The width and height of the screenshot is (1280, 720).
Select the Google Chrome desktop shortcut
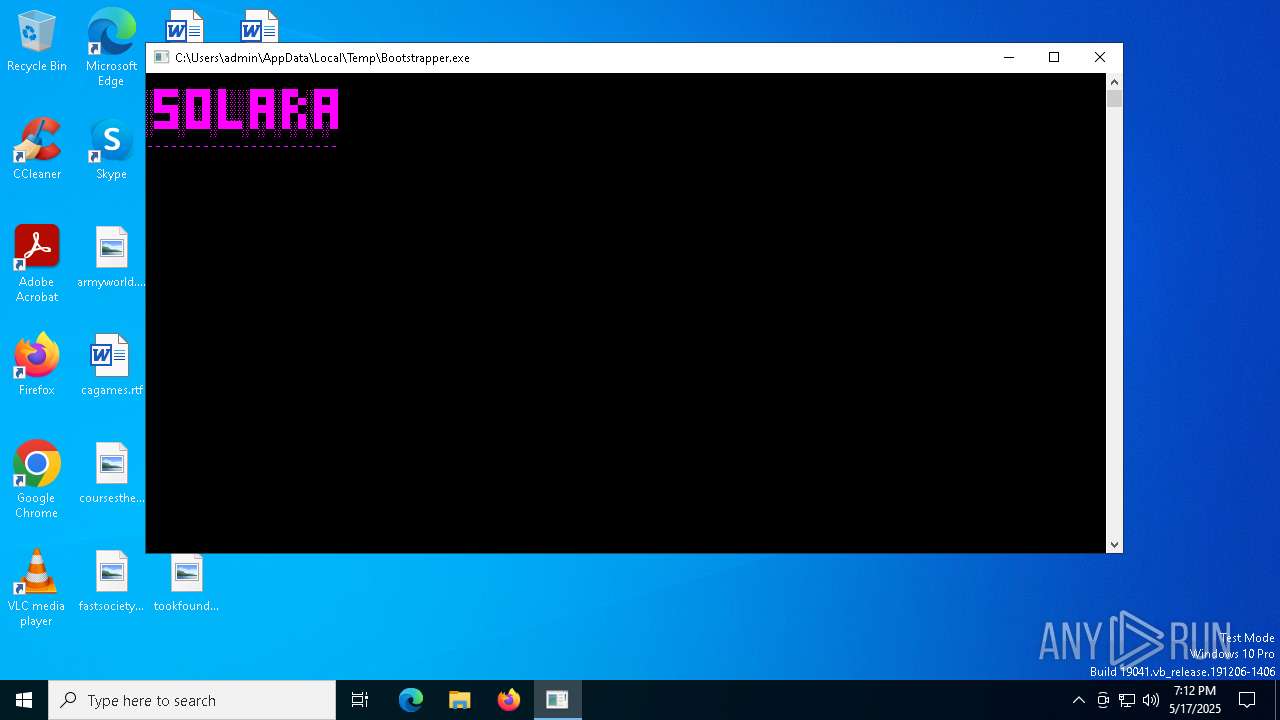pos(37,480)
